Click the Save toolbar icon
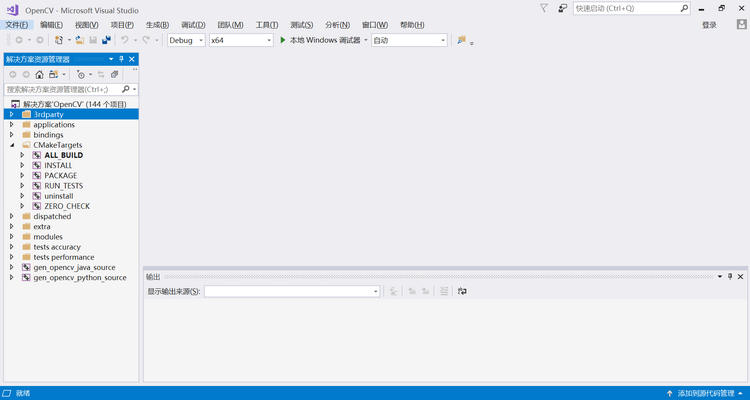This screenshot has width=750, height=400. coord(93,40)
